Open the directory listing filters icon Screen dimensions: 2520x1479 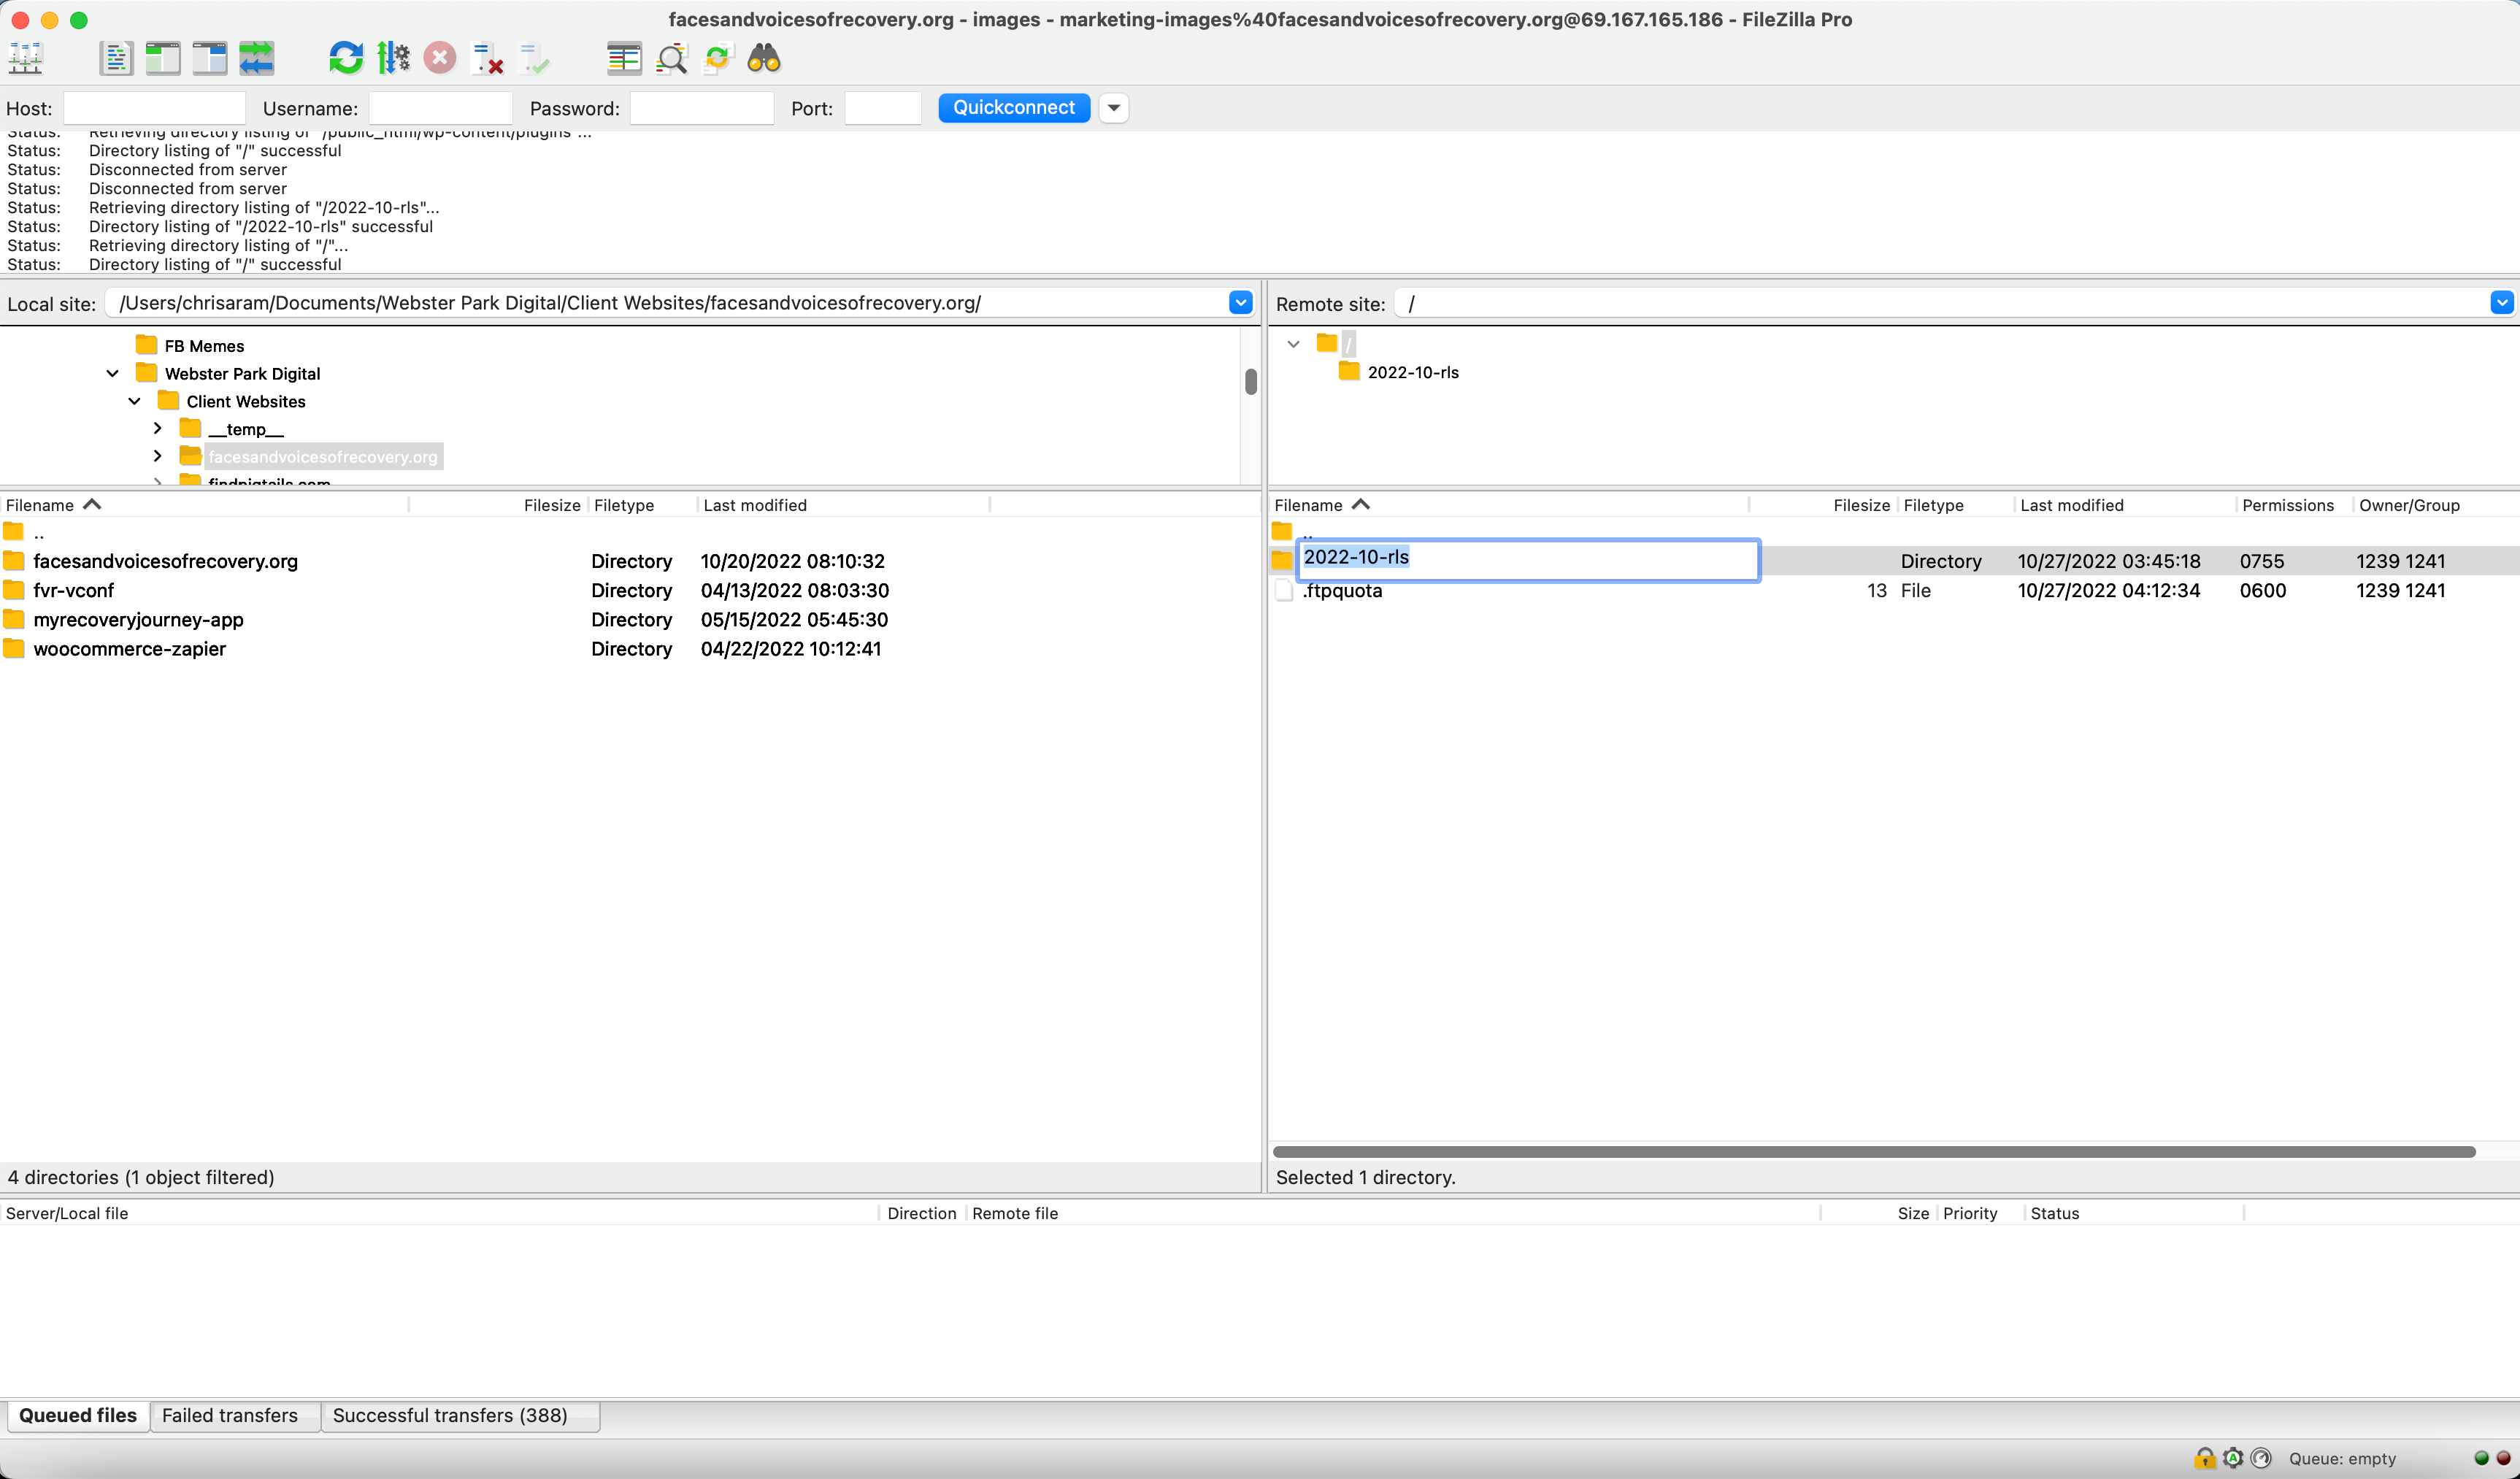[x=624, y=58]
